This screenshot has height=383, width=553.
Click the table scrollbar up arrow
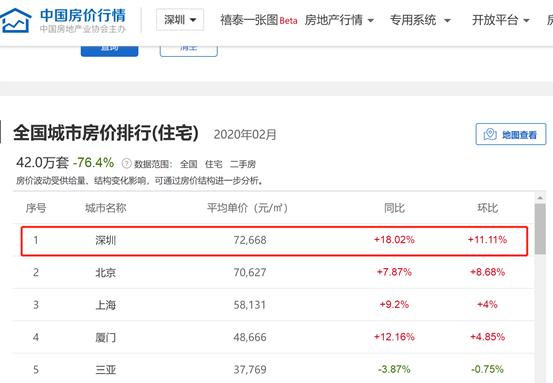pos(540,198)
